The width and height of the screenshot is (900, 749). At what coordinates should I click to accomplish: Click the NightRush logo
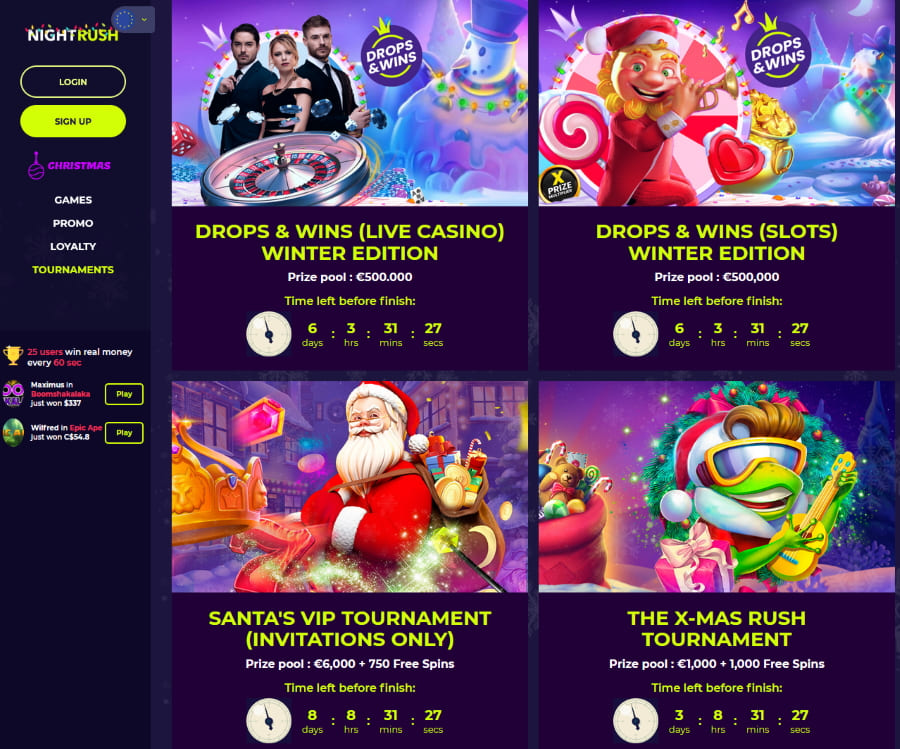click(73, 34)
